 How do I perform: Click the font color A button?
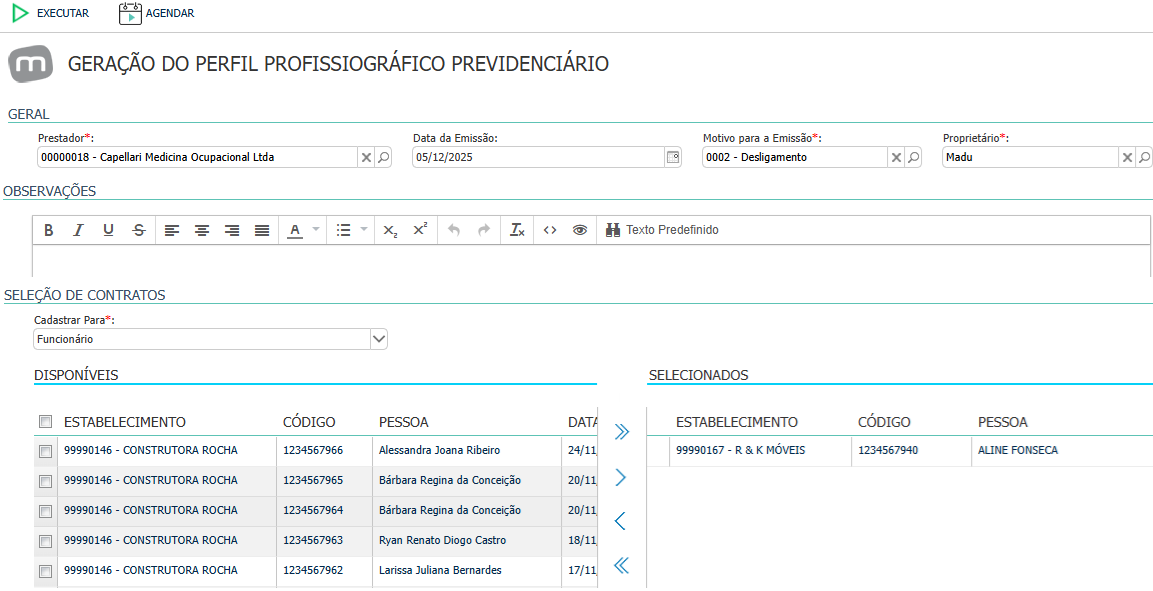pyautogui.click(x=295, y=230)
